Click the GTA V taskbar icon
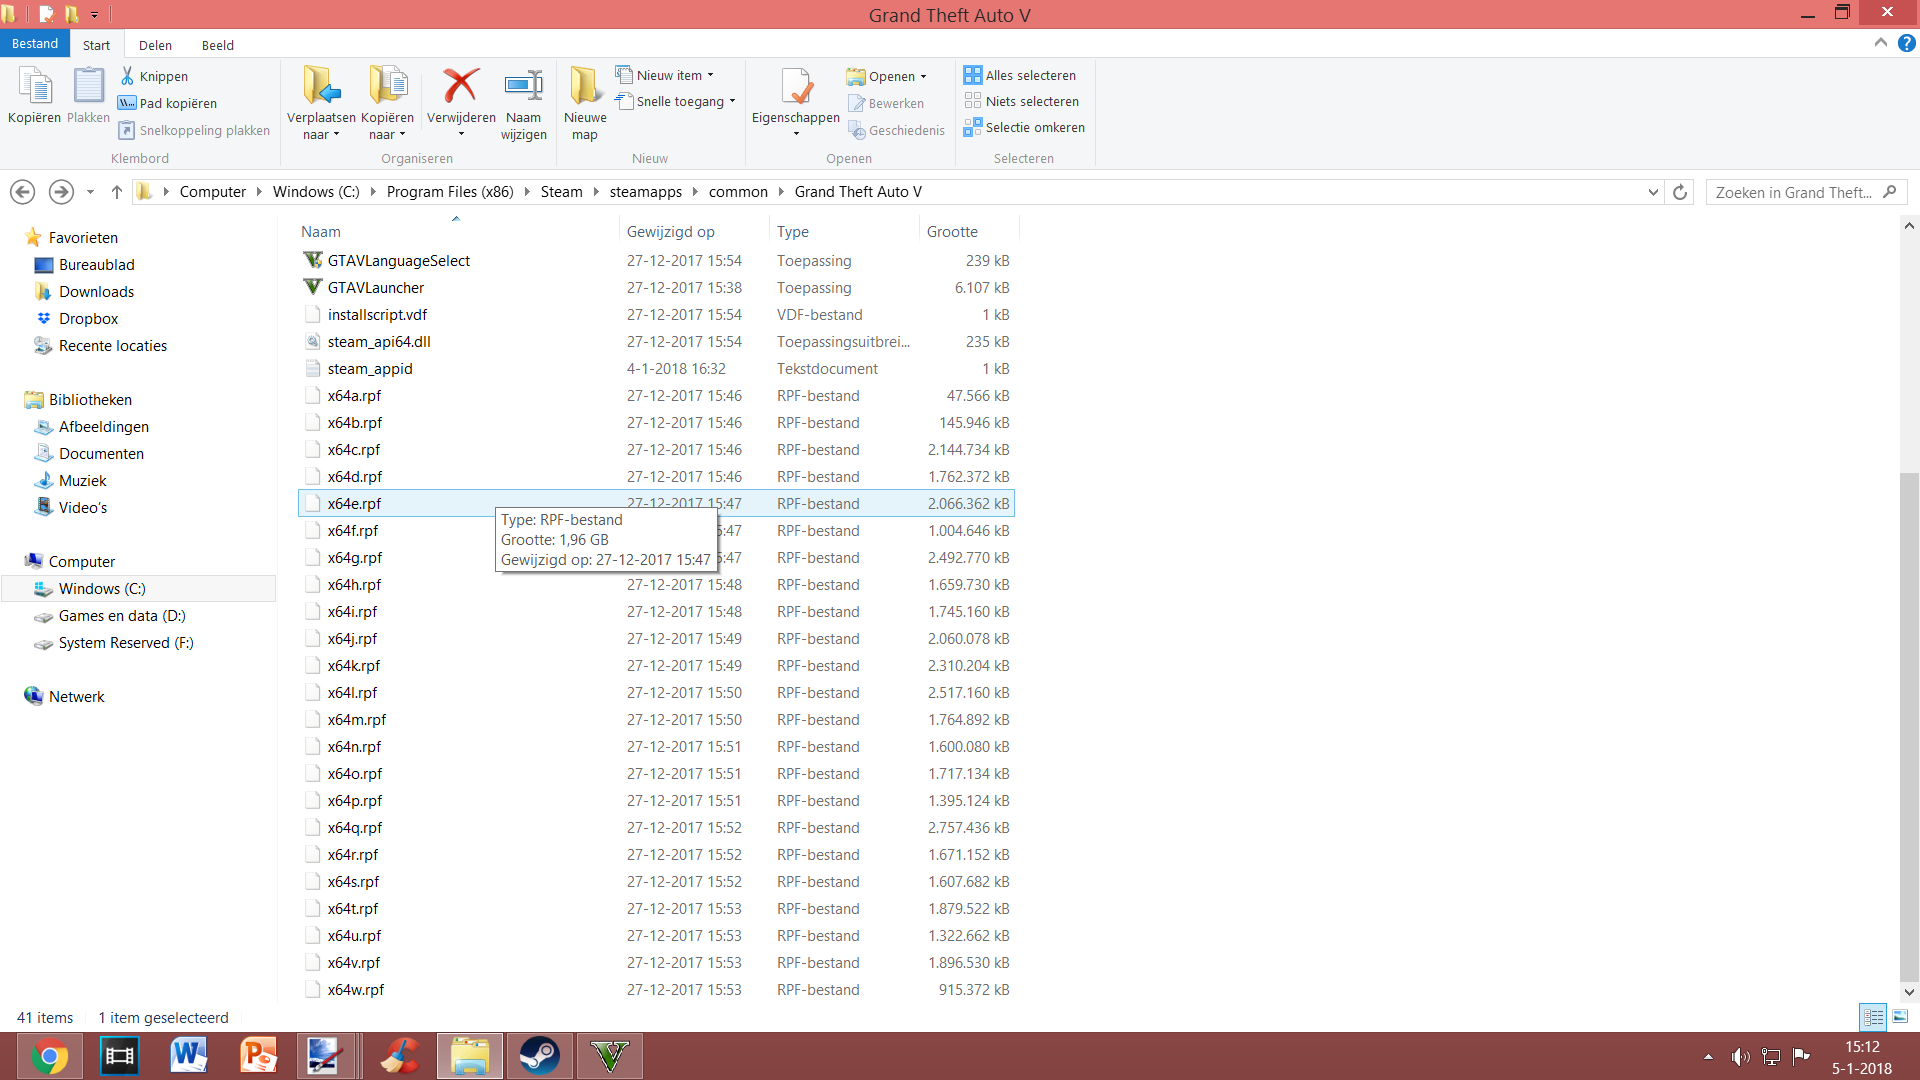1920x1080 pixels. [609, 1056]
